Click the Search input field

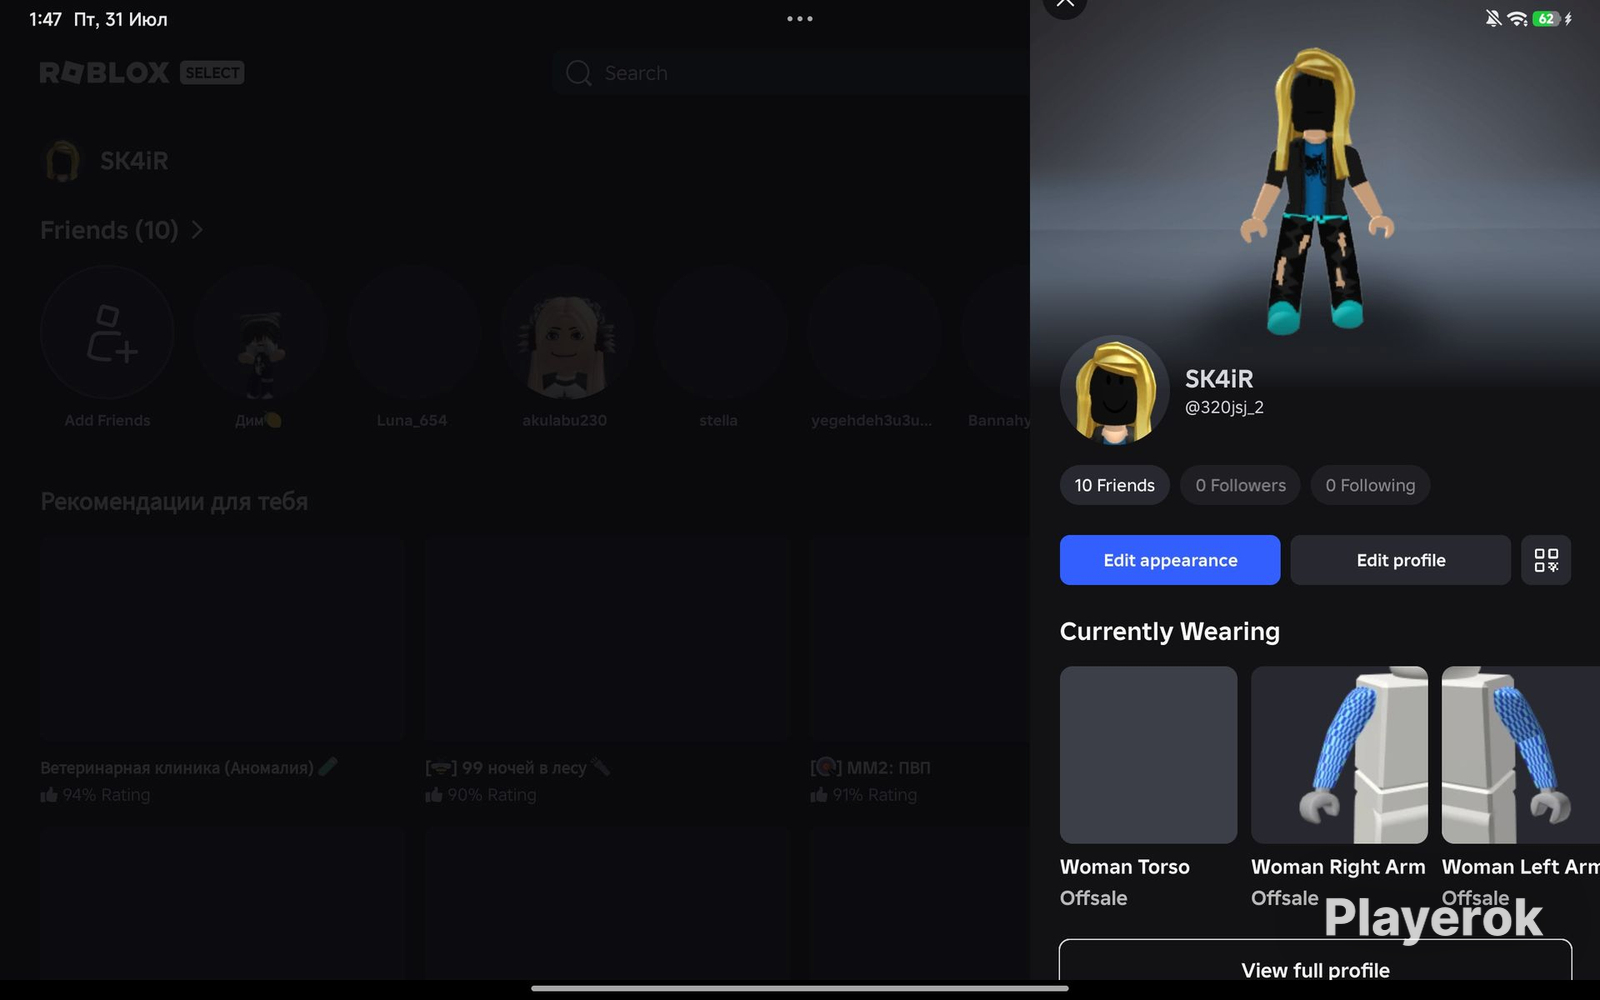tap(790, 73)
